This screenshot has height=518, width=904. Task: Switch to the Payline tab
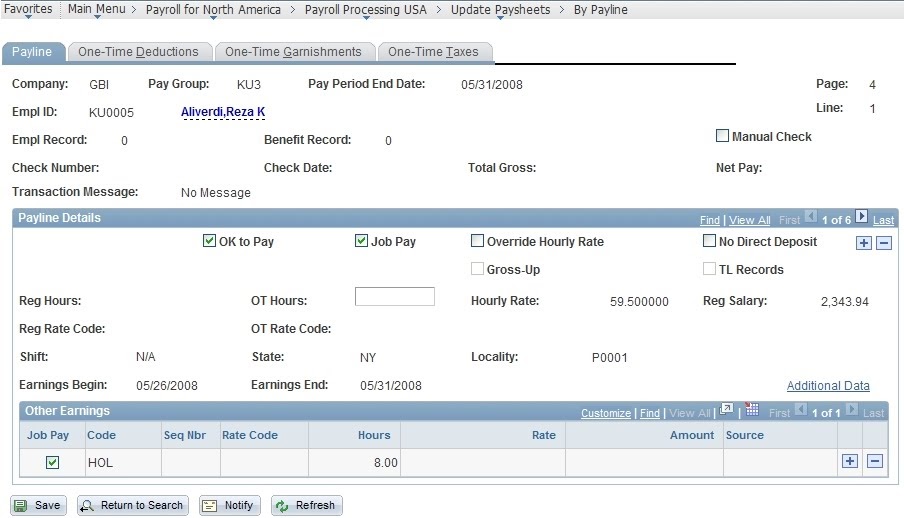[32, 52]
